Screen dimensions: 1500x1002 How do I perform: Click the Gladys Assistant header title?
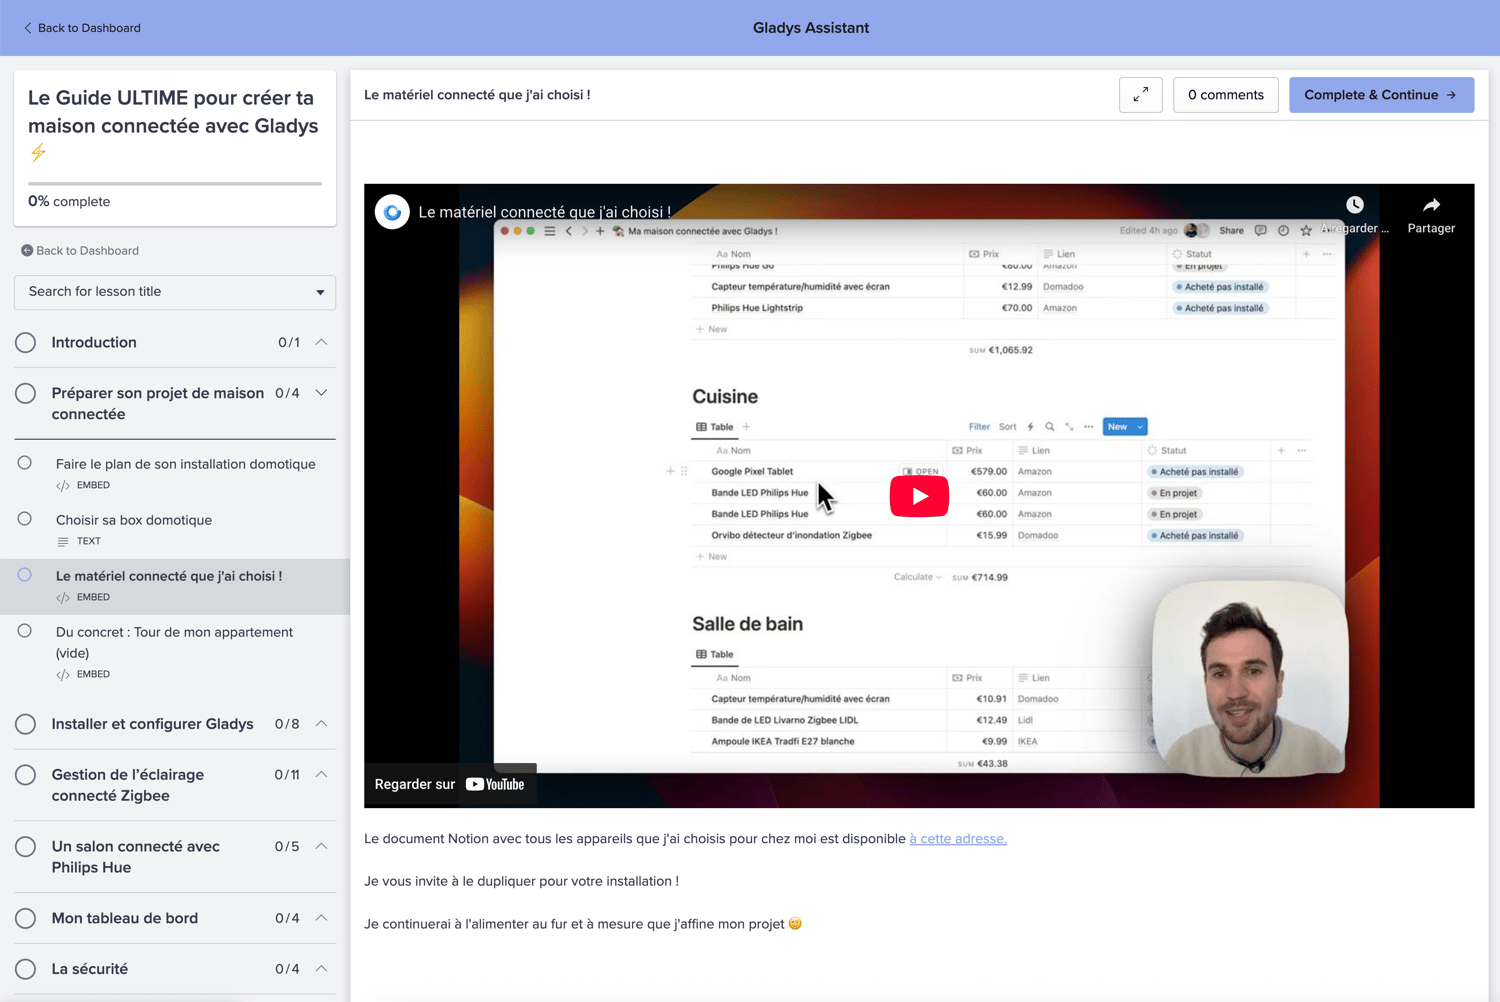811,28
